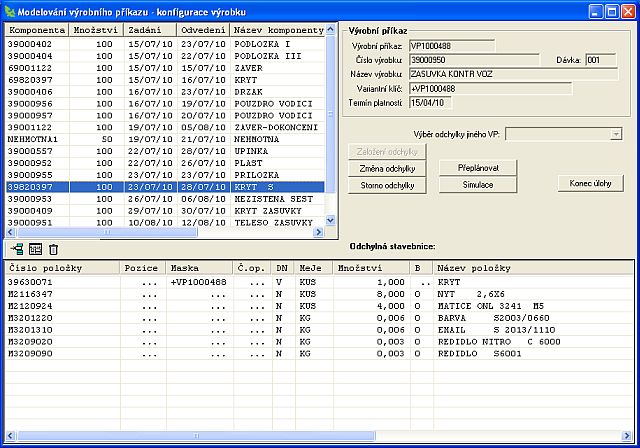Viewport: 640px width, 448px height.
Task: Click the tree structure icon above lower table
Action: (x=17, y=249)
